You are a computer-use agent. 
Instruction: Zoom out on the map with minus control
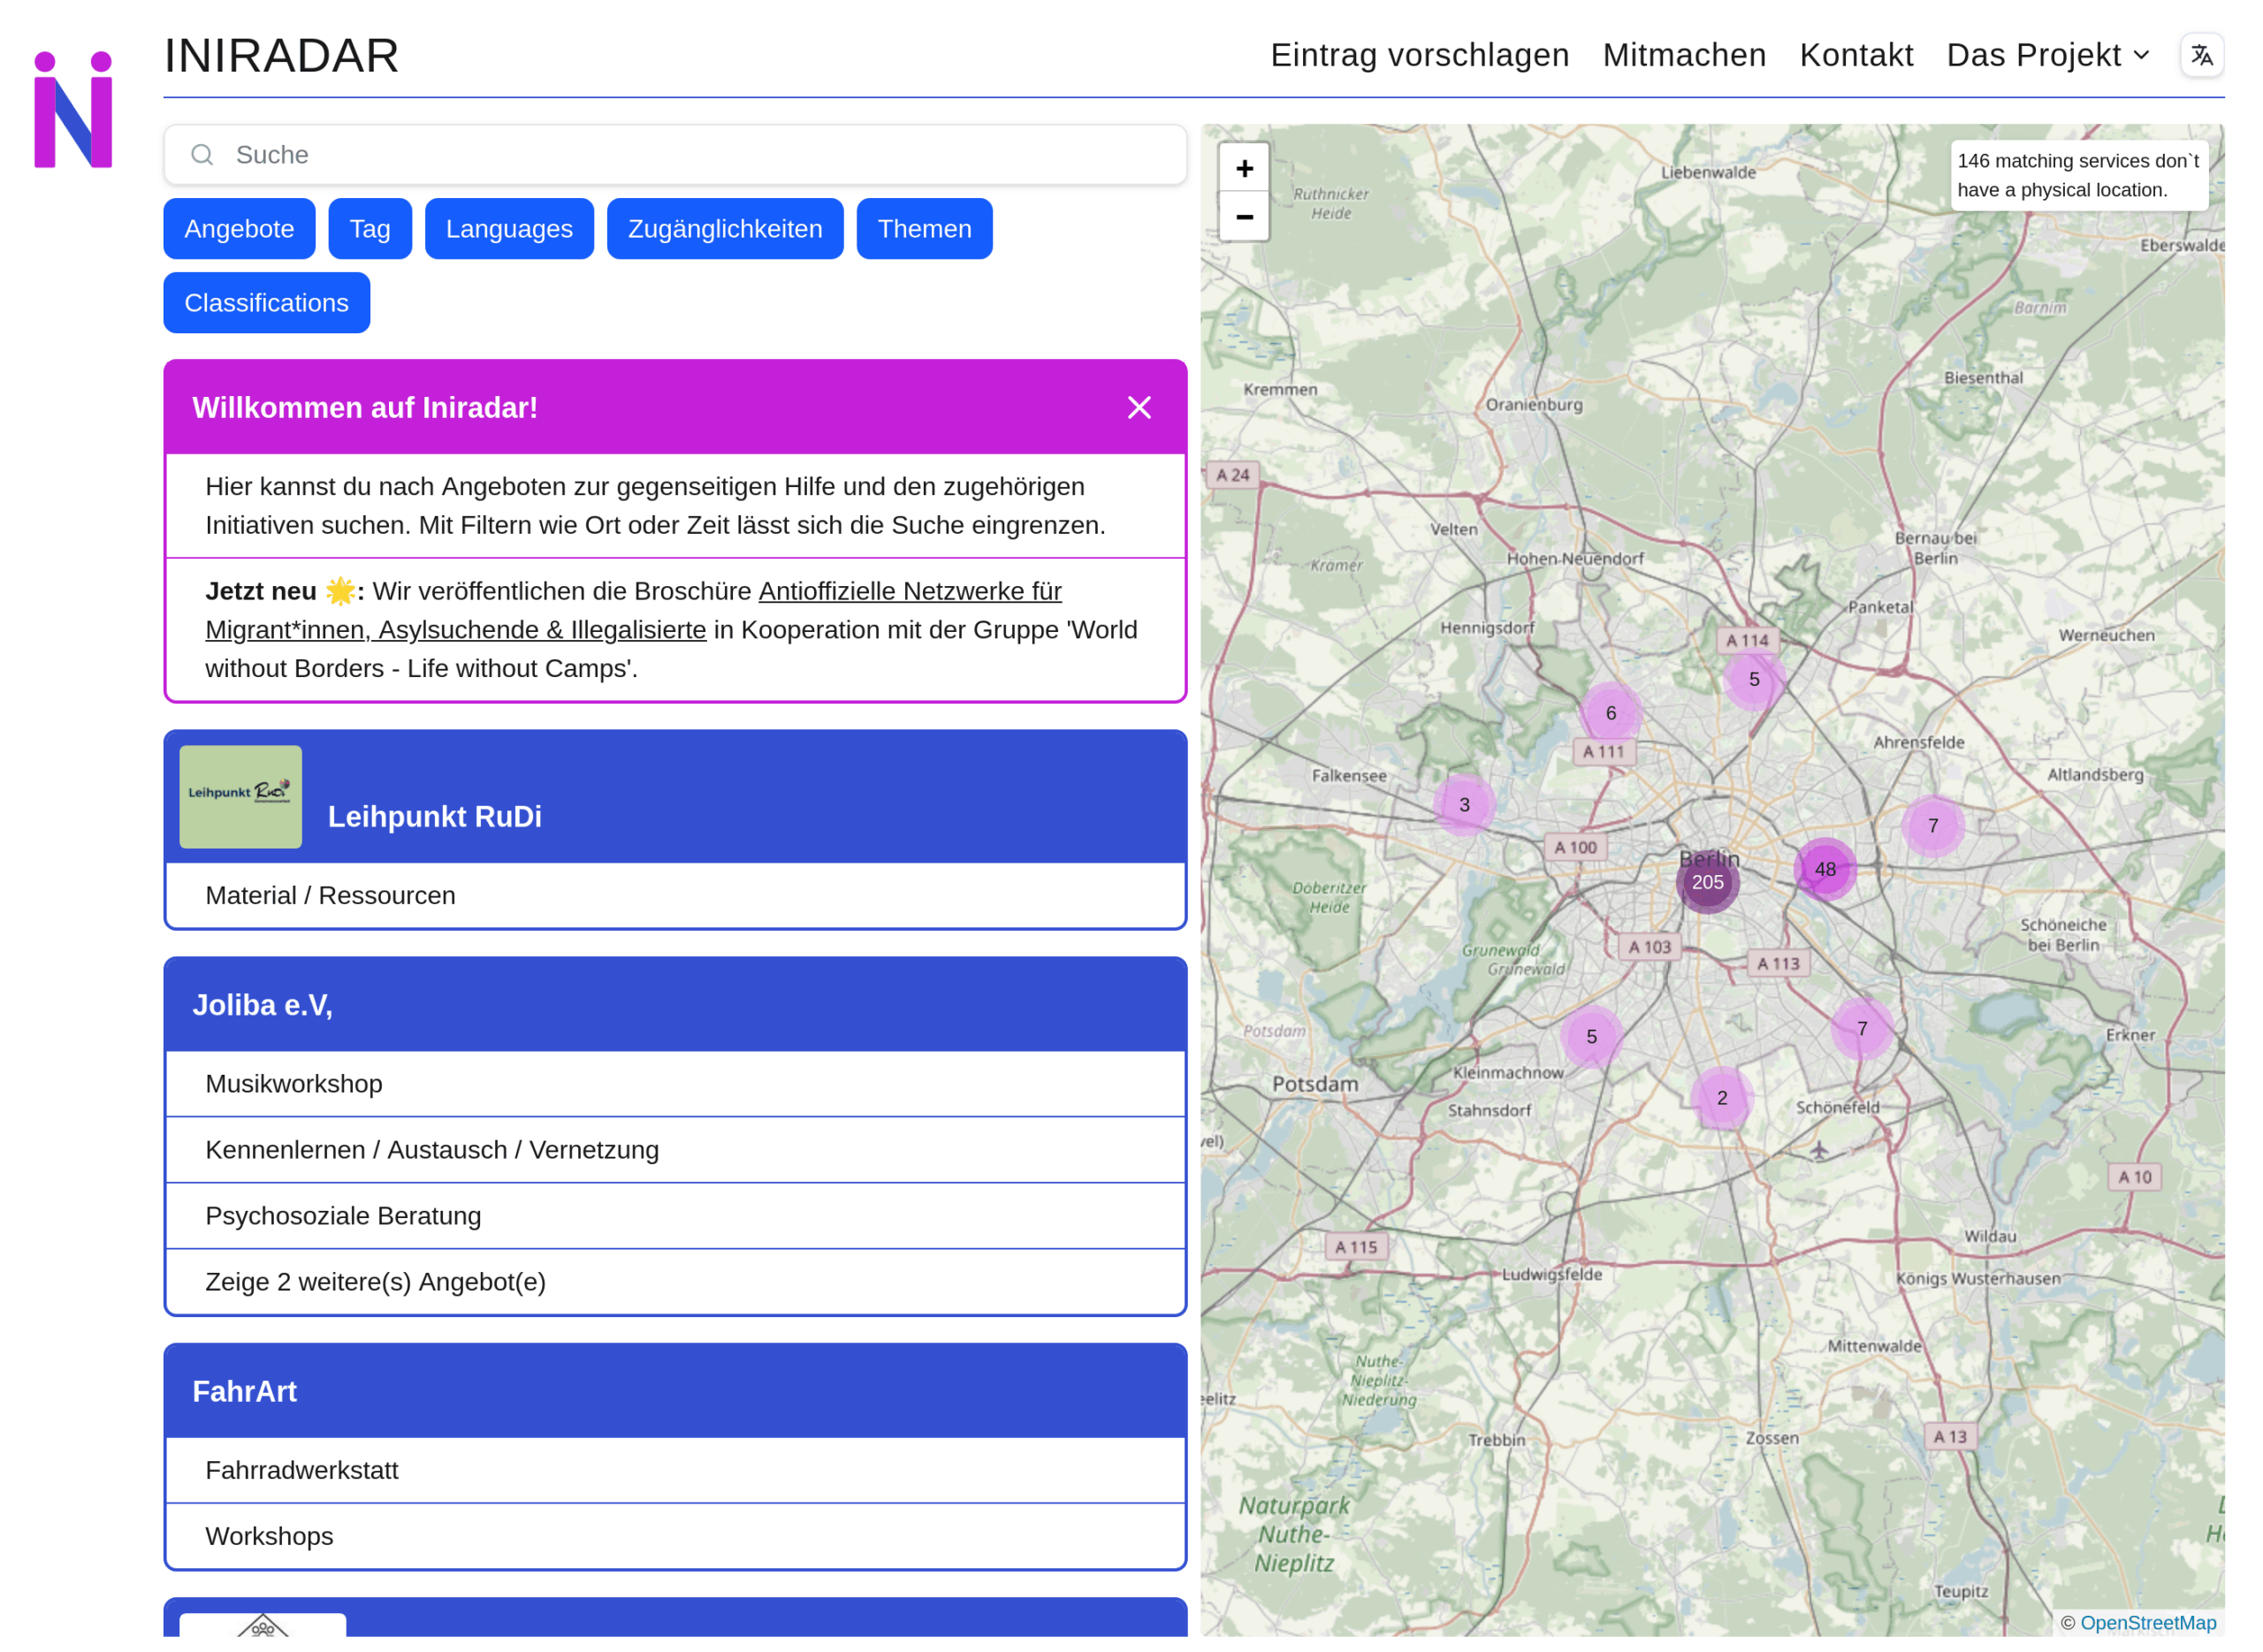click(x=1245, y=217)
